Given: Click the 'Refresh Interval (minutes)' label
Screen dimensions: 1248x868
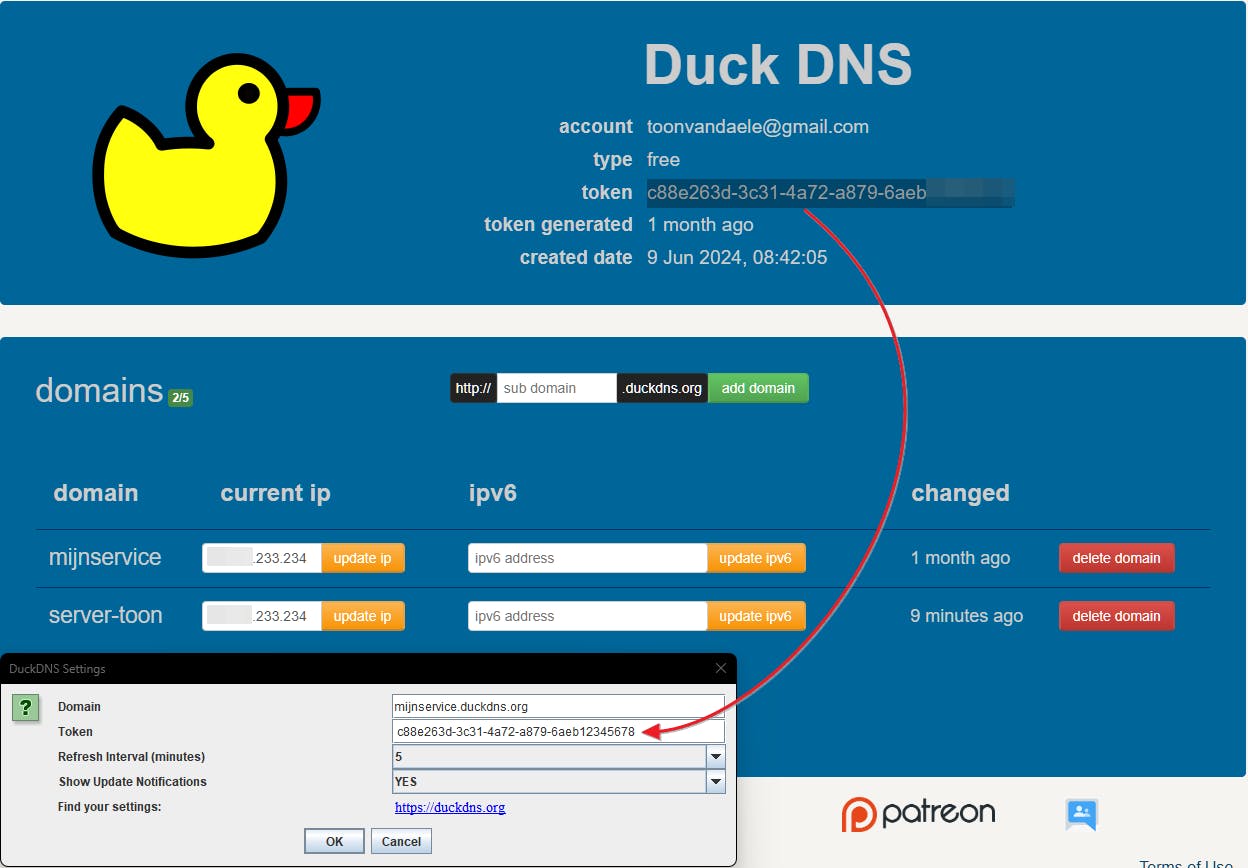Looking at the screenshot, I should [x=131, y=757].
